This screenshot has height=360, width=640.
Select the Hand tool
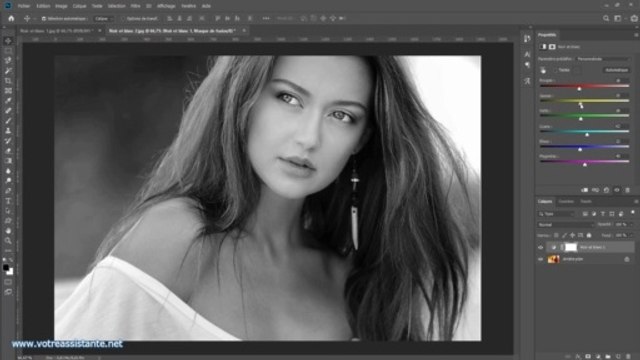click(x=8, y=231)
